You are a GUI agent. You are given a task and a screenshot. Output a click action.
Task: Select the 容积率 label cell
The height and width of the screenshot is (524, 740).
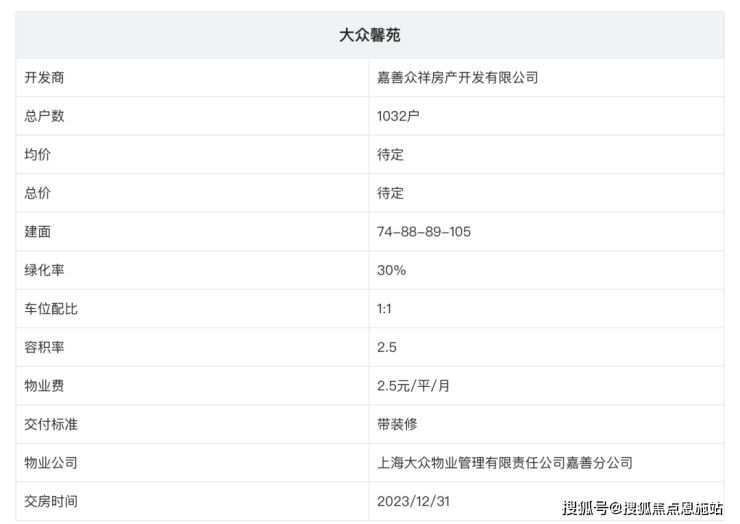(192, 347)
